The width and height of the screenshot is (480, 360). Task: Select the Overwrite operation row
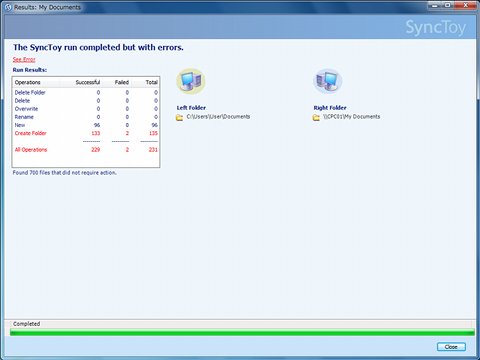86,109
